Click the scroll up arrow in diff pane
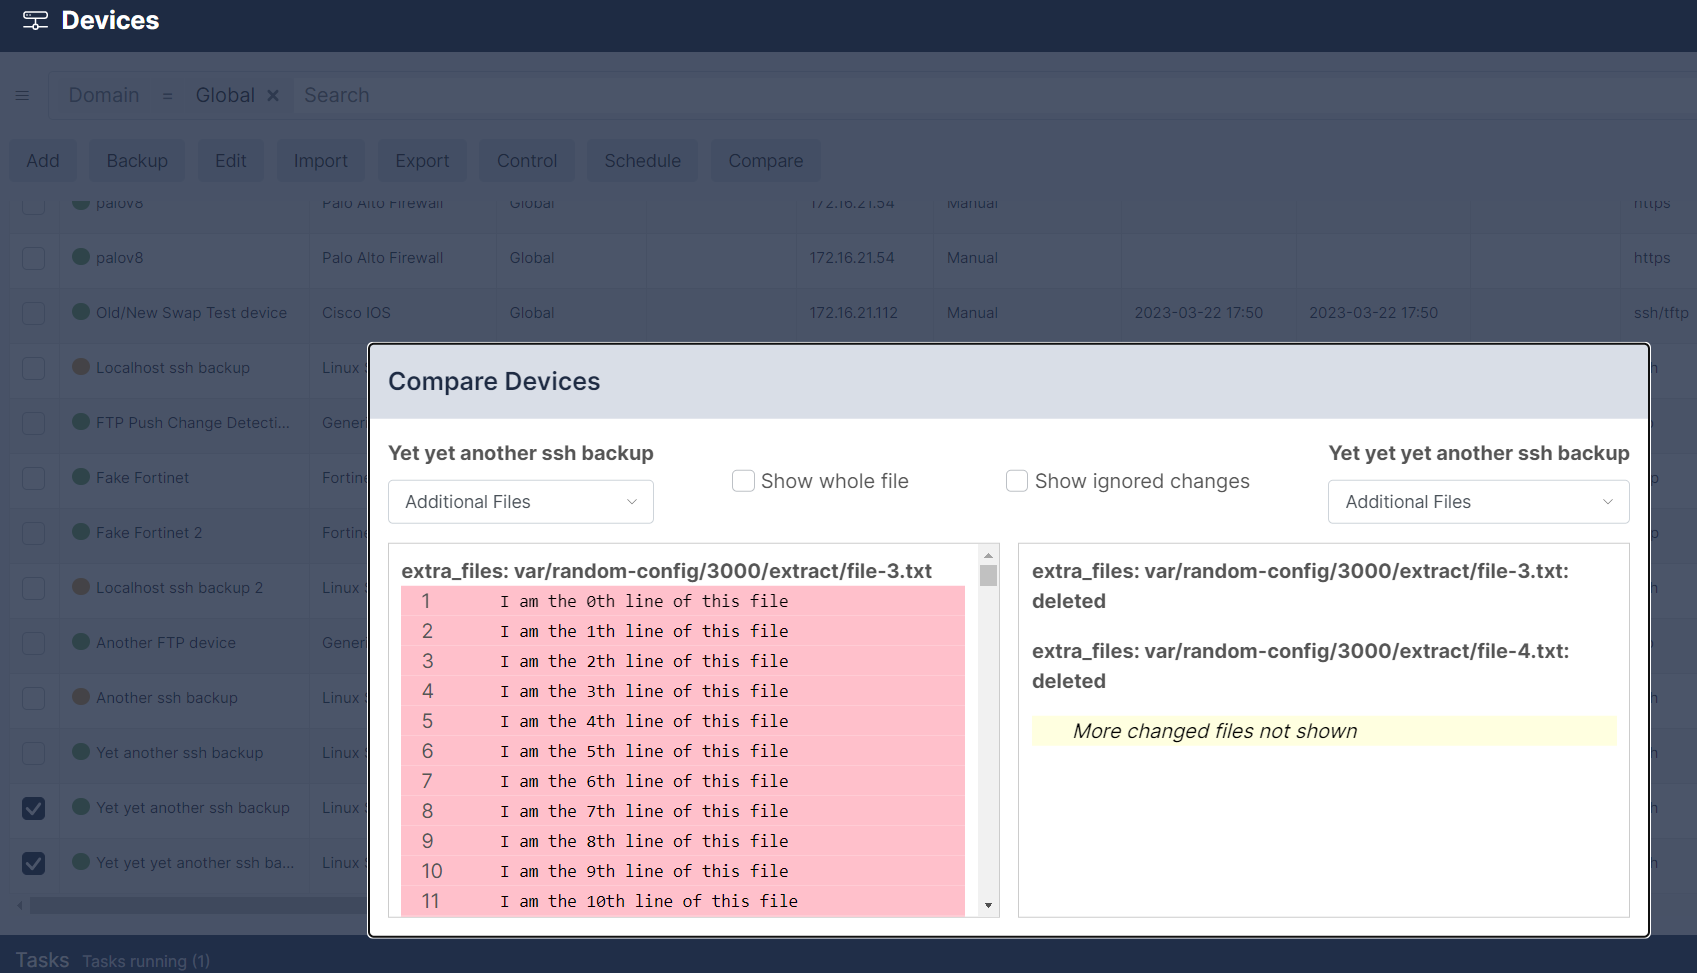Image resolution: width=1697 pixels, height=973 pixels. point(988,555)
